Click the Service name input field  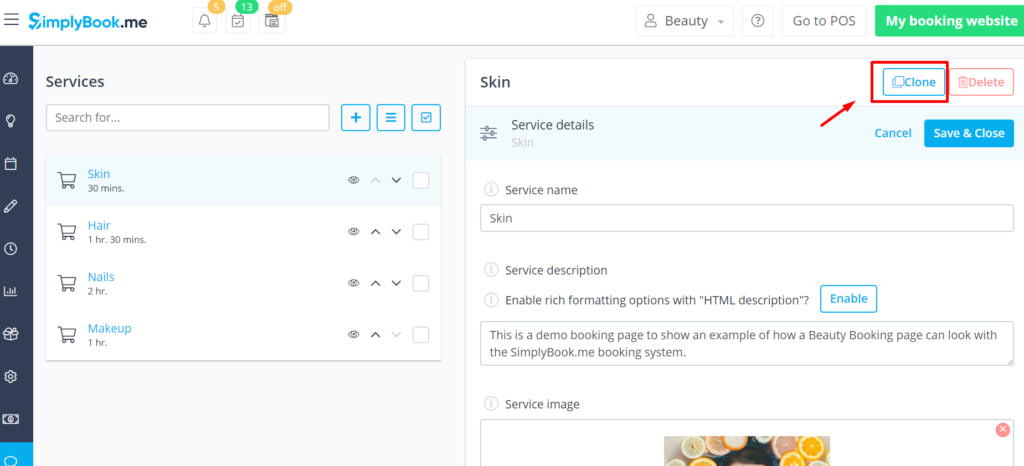coord(746,219)
